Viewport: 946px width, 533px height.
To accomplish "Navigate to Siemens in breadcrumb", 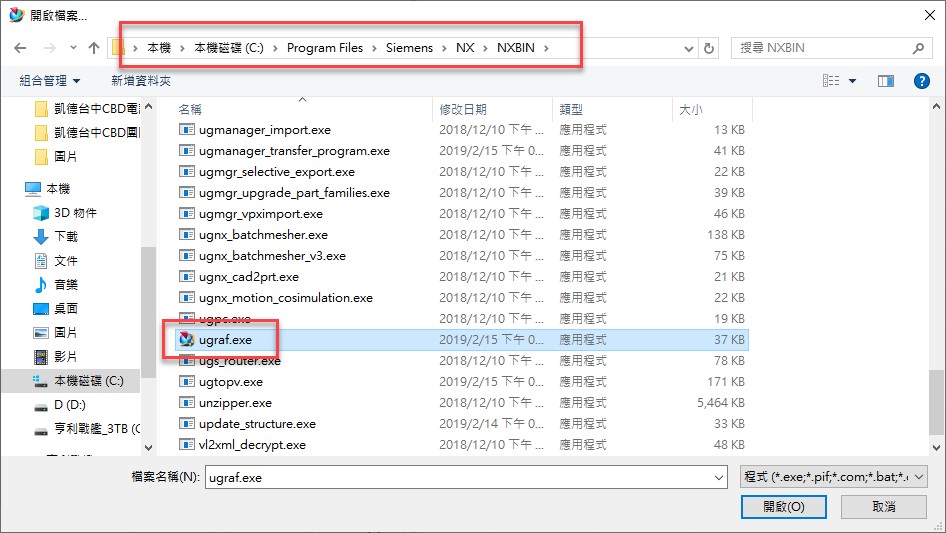I will (x=409, y=48).
